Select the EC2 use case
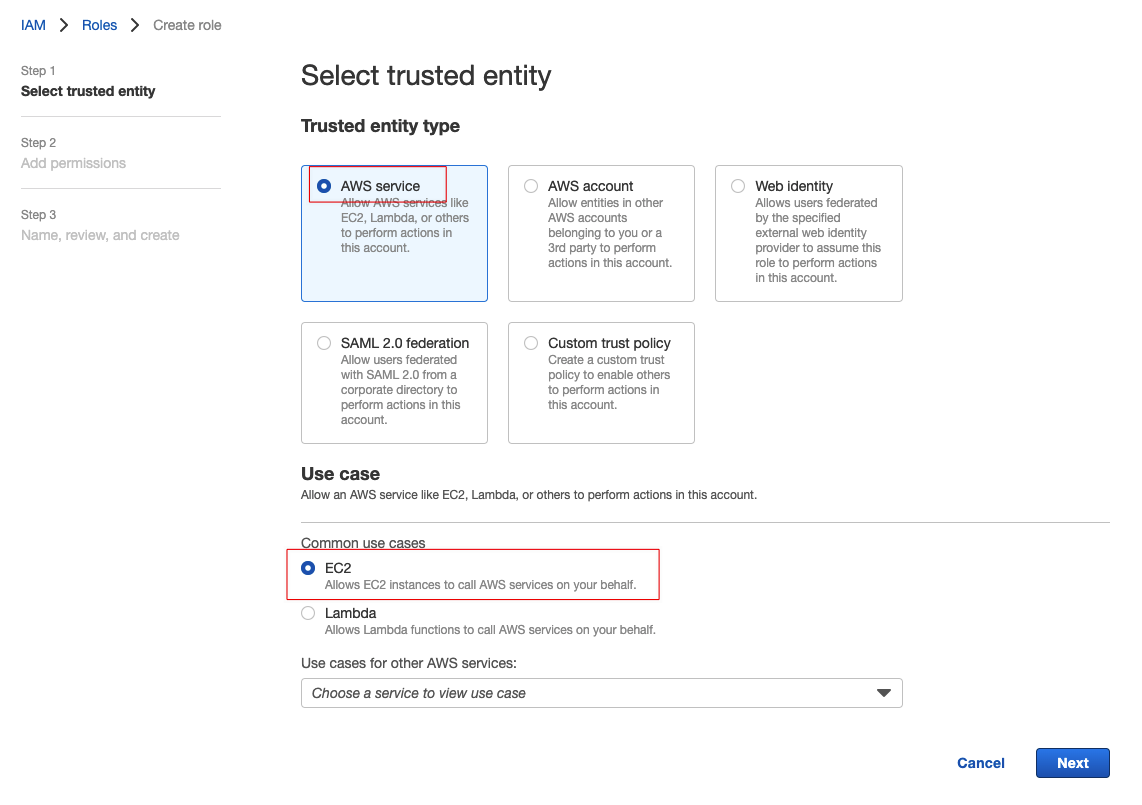 point(308,568)
